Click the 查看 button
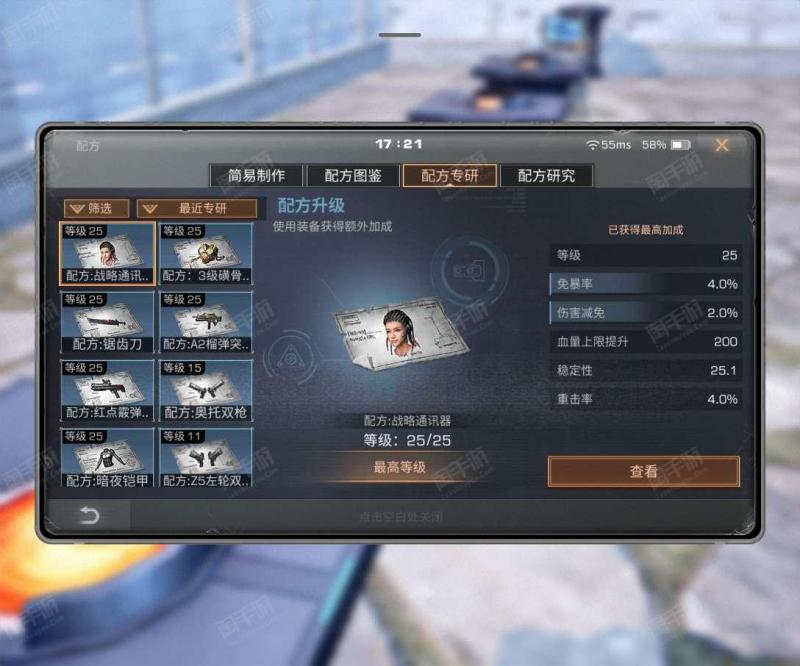Image resolution: width=800 pixels, height=666 pixels. 644,472
